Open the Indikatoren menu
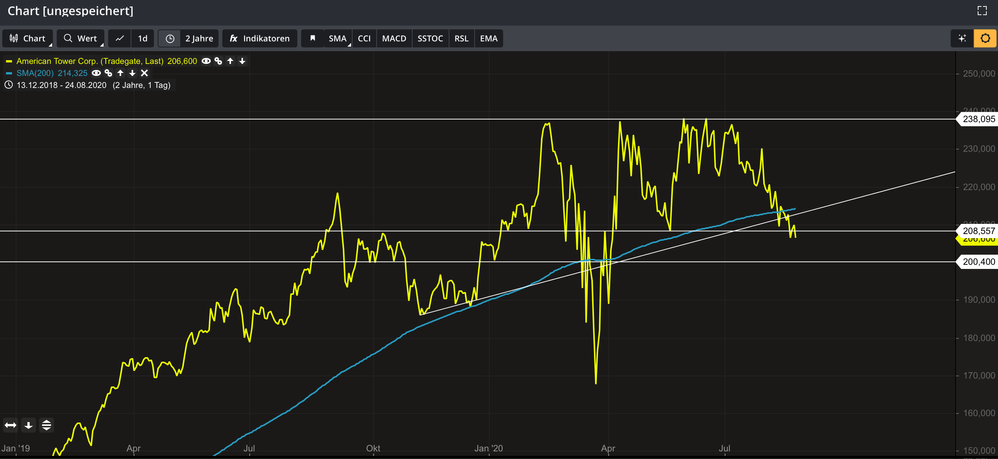The image size is (998, 459). 259,39
